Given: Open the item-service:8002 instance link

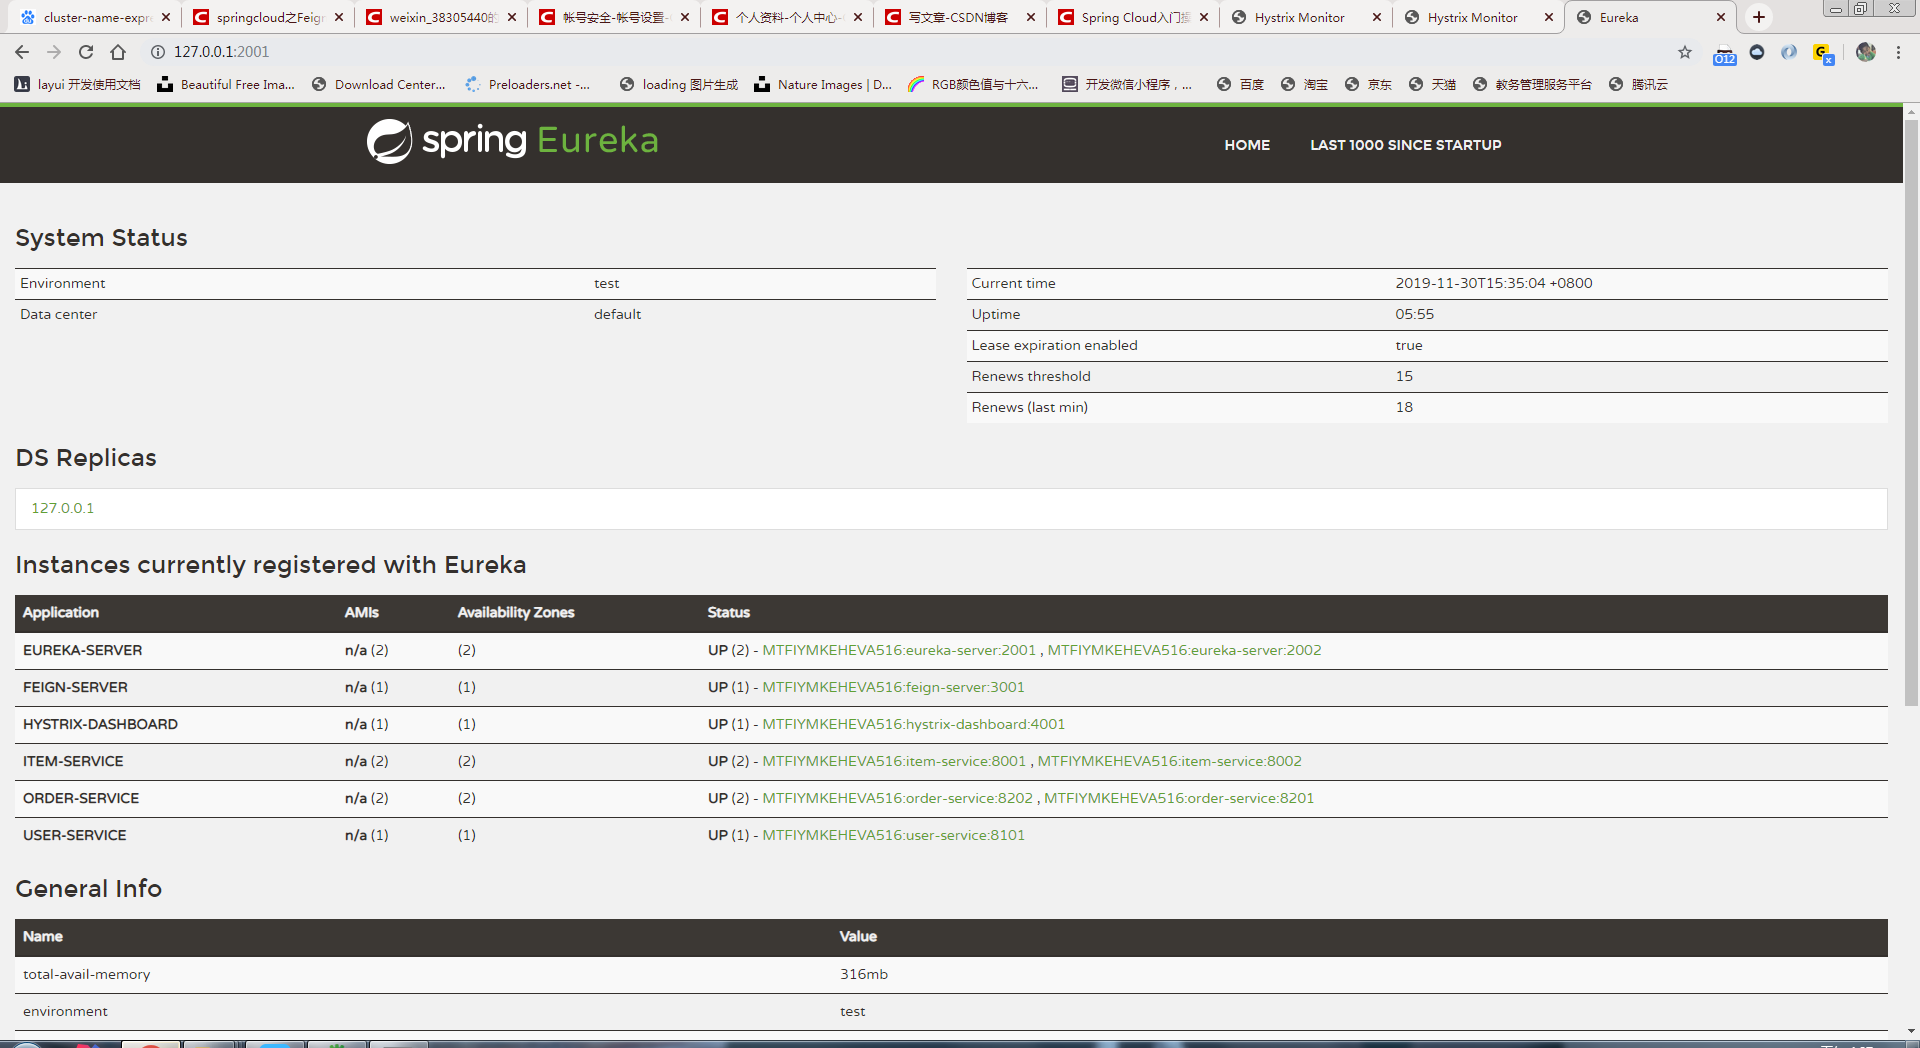Looking at the screenshot, I should click(1169, 761).
